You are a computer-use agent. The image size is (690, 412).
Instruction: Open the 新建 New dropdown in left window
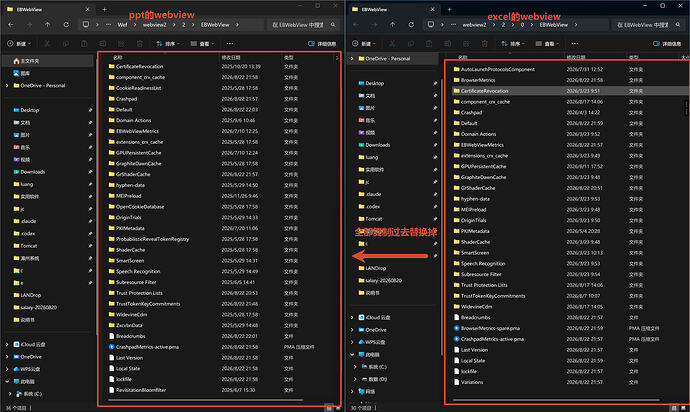tap(18, 44)
